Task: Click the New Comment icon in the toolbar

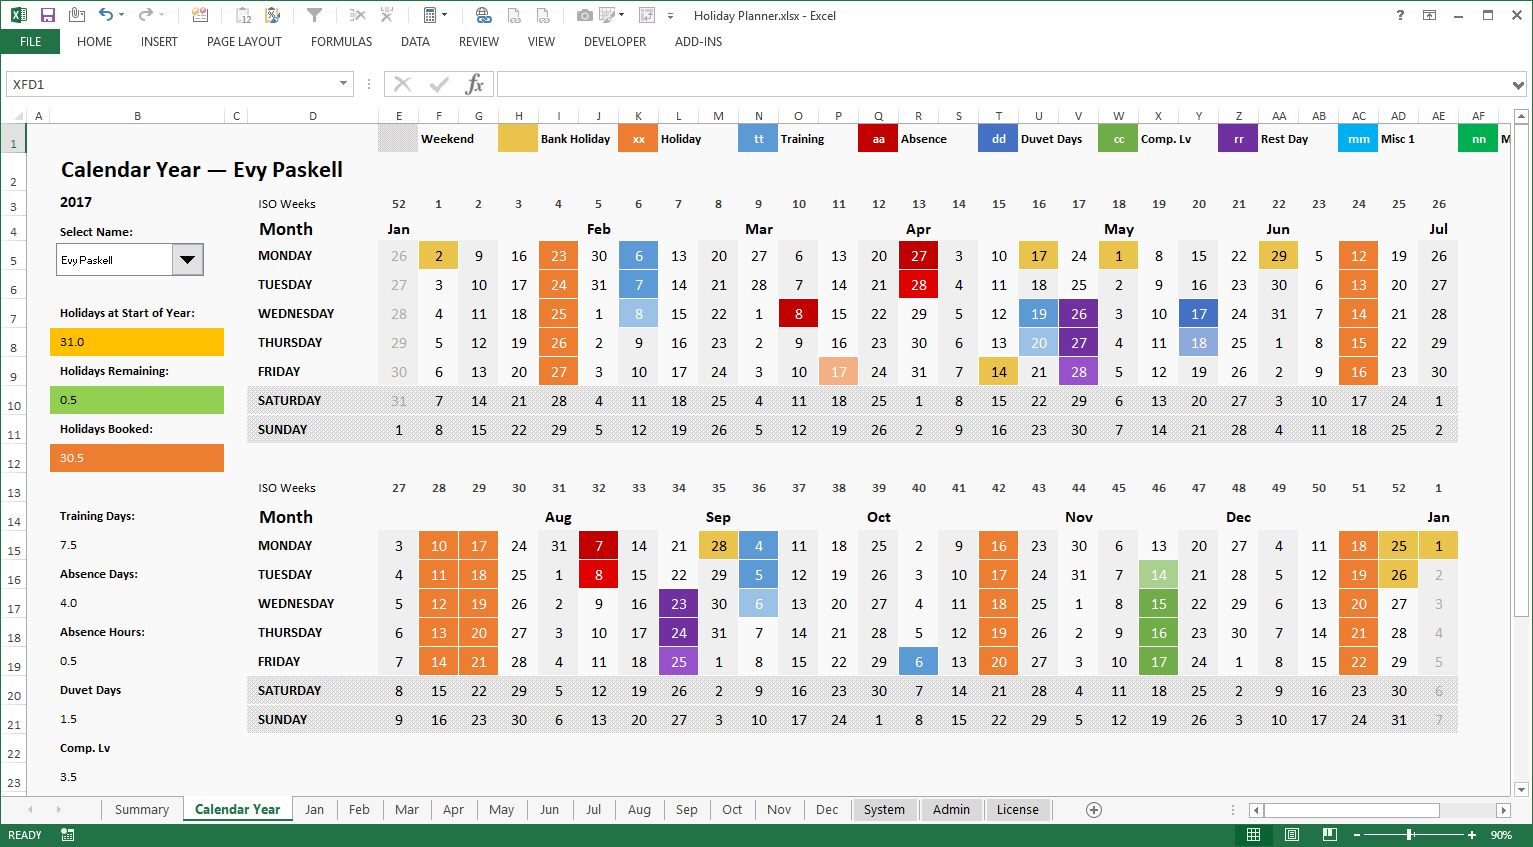Action: point(200,14)
